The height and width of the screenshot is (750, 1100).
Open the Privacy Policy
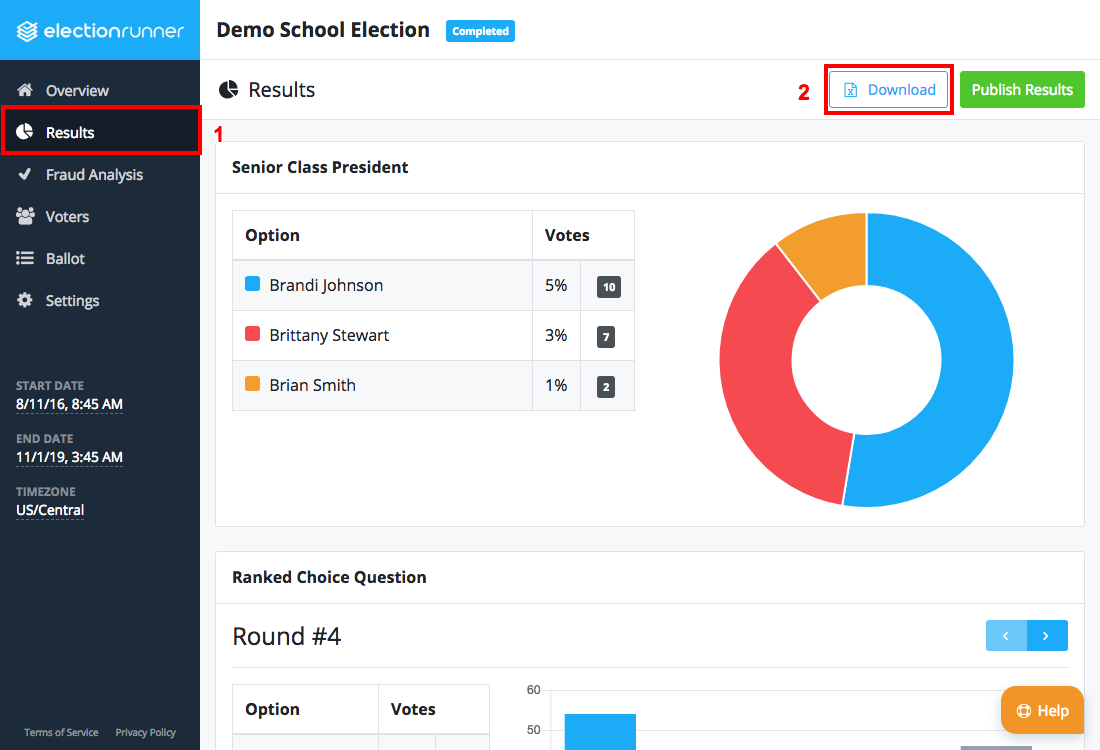[x=145, y=732]
